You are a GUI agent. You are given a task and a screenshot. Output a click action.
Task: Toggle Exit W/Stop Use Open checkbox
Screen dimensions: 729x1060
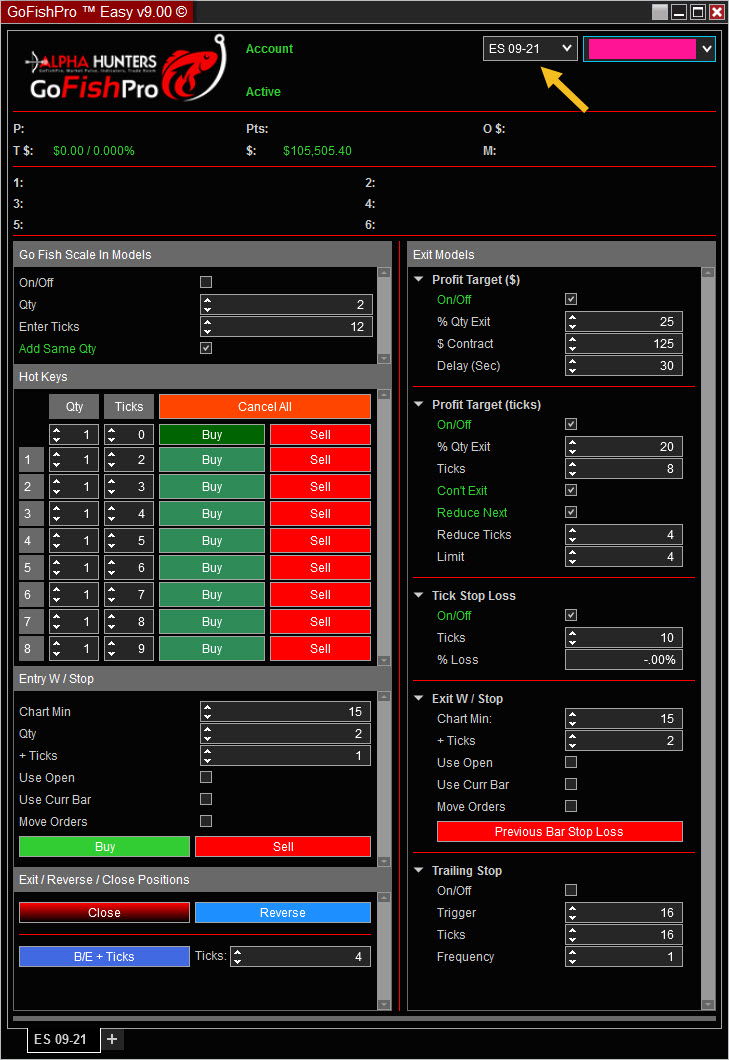571,762
